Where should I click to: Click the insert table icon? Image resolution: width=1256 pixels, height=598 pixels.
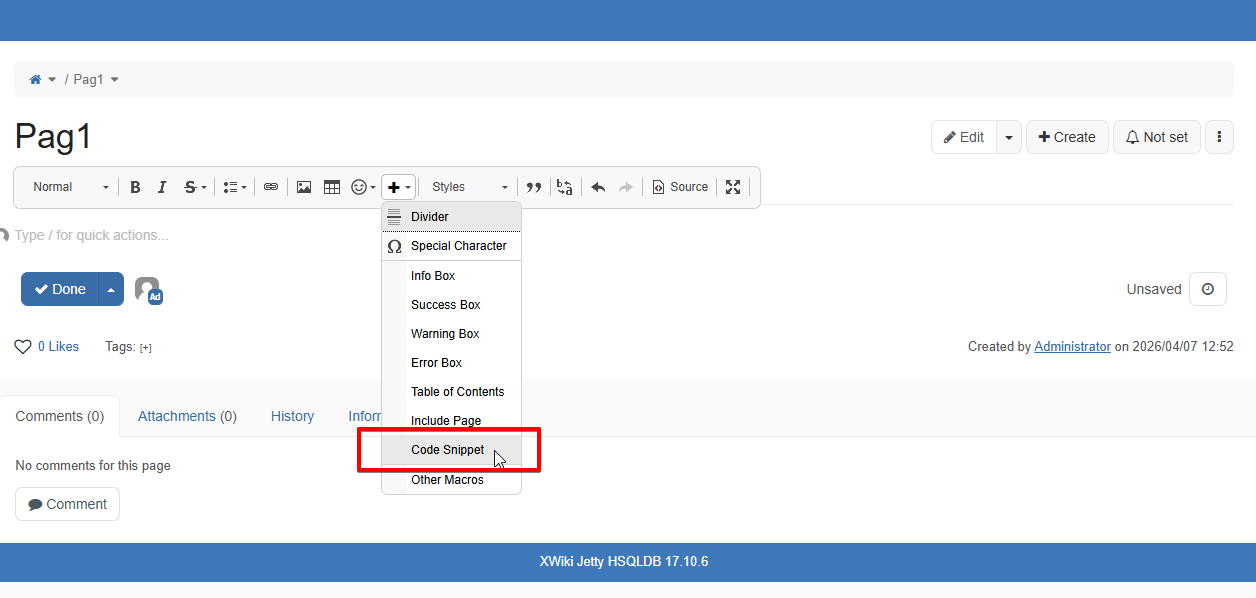(x=332, y=187)
